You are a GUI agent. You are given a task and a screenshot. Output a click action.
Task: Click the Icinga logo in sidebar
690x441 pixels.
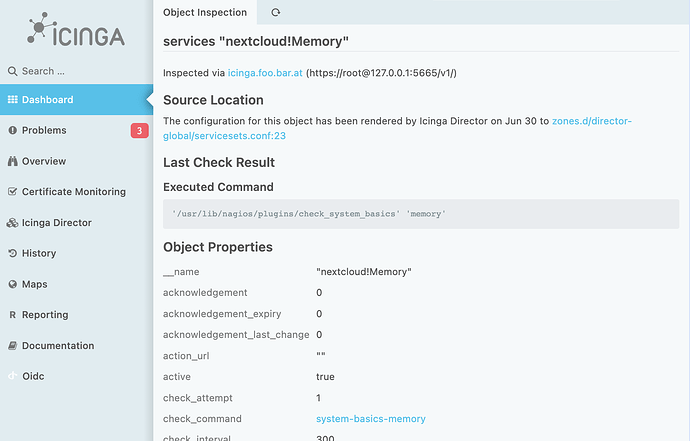(x=76, y=30)
